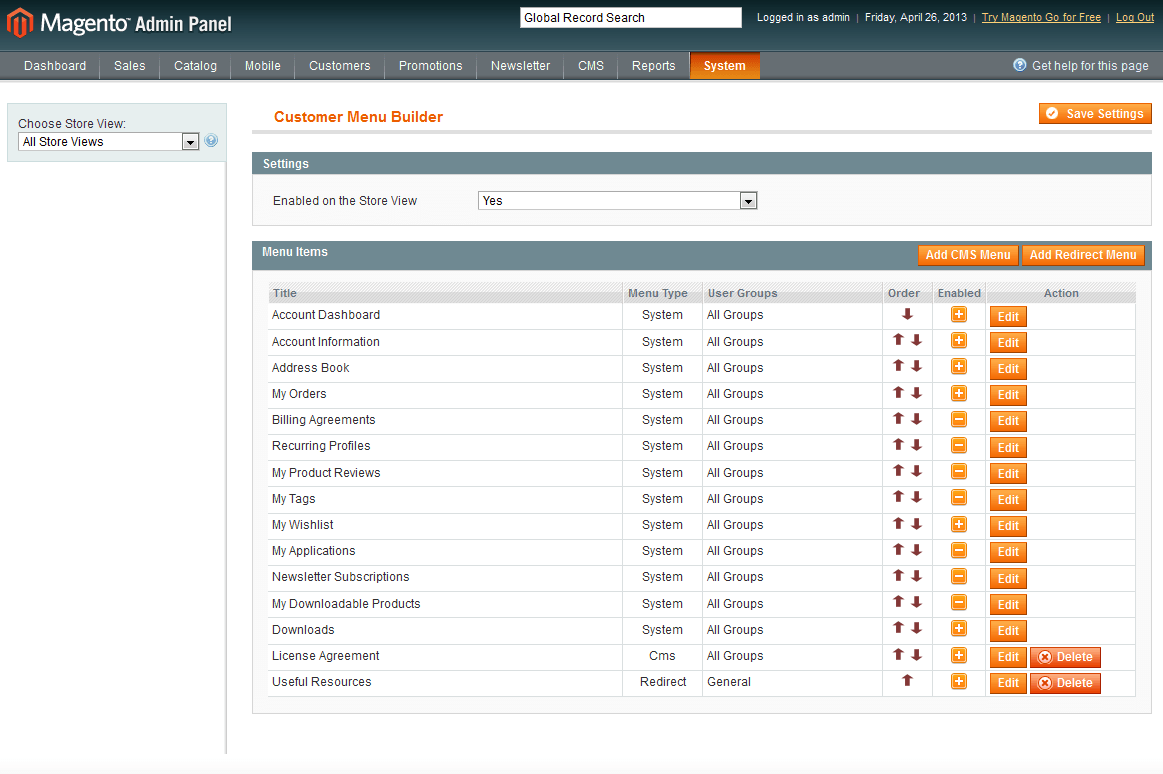This screenshot has height=774, width=1163.
Task: Toggle enabled state for Recurring Profiles
Action: tap(959, 446)
